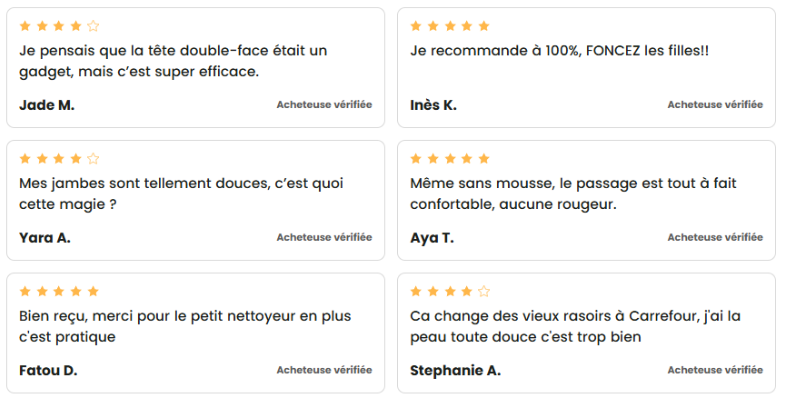This screenshot has width=785, height=402.
Task: Click the review text mentioning 'petit nettoyeur'
Action: click(x=185, y=326)
